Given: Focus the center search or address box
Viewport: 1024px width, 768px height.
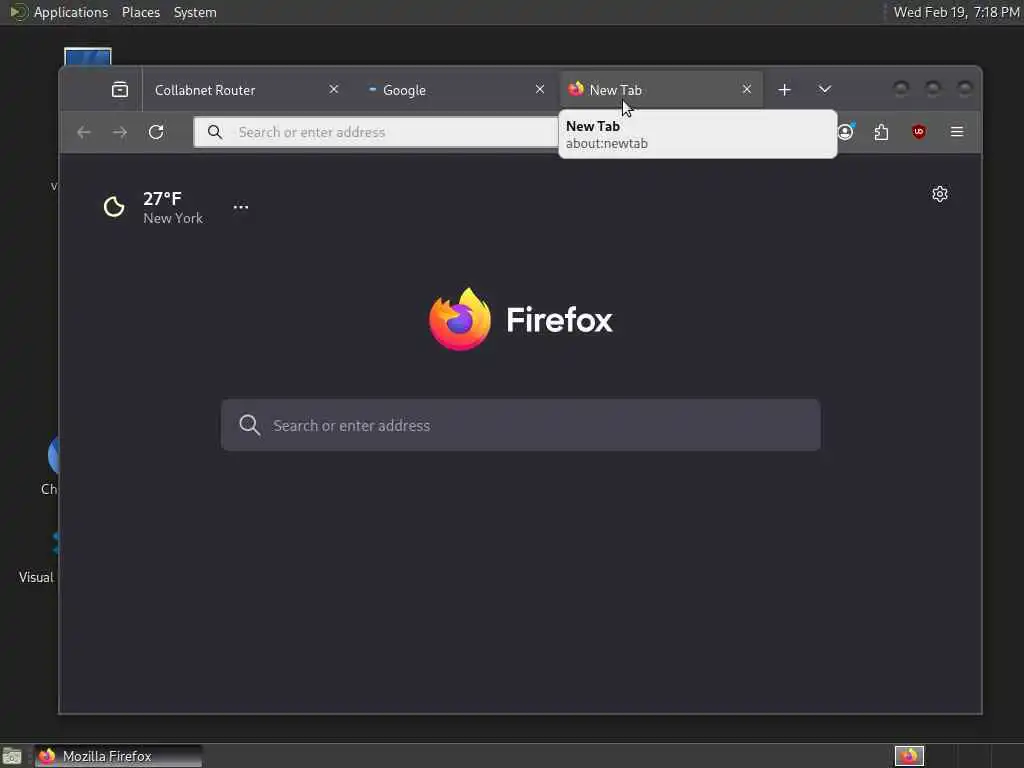Looking at the screenshot, I should click(520, 425).
